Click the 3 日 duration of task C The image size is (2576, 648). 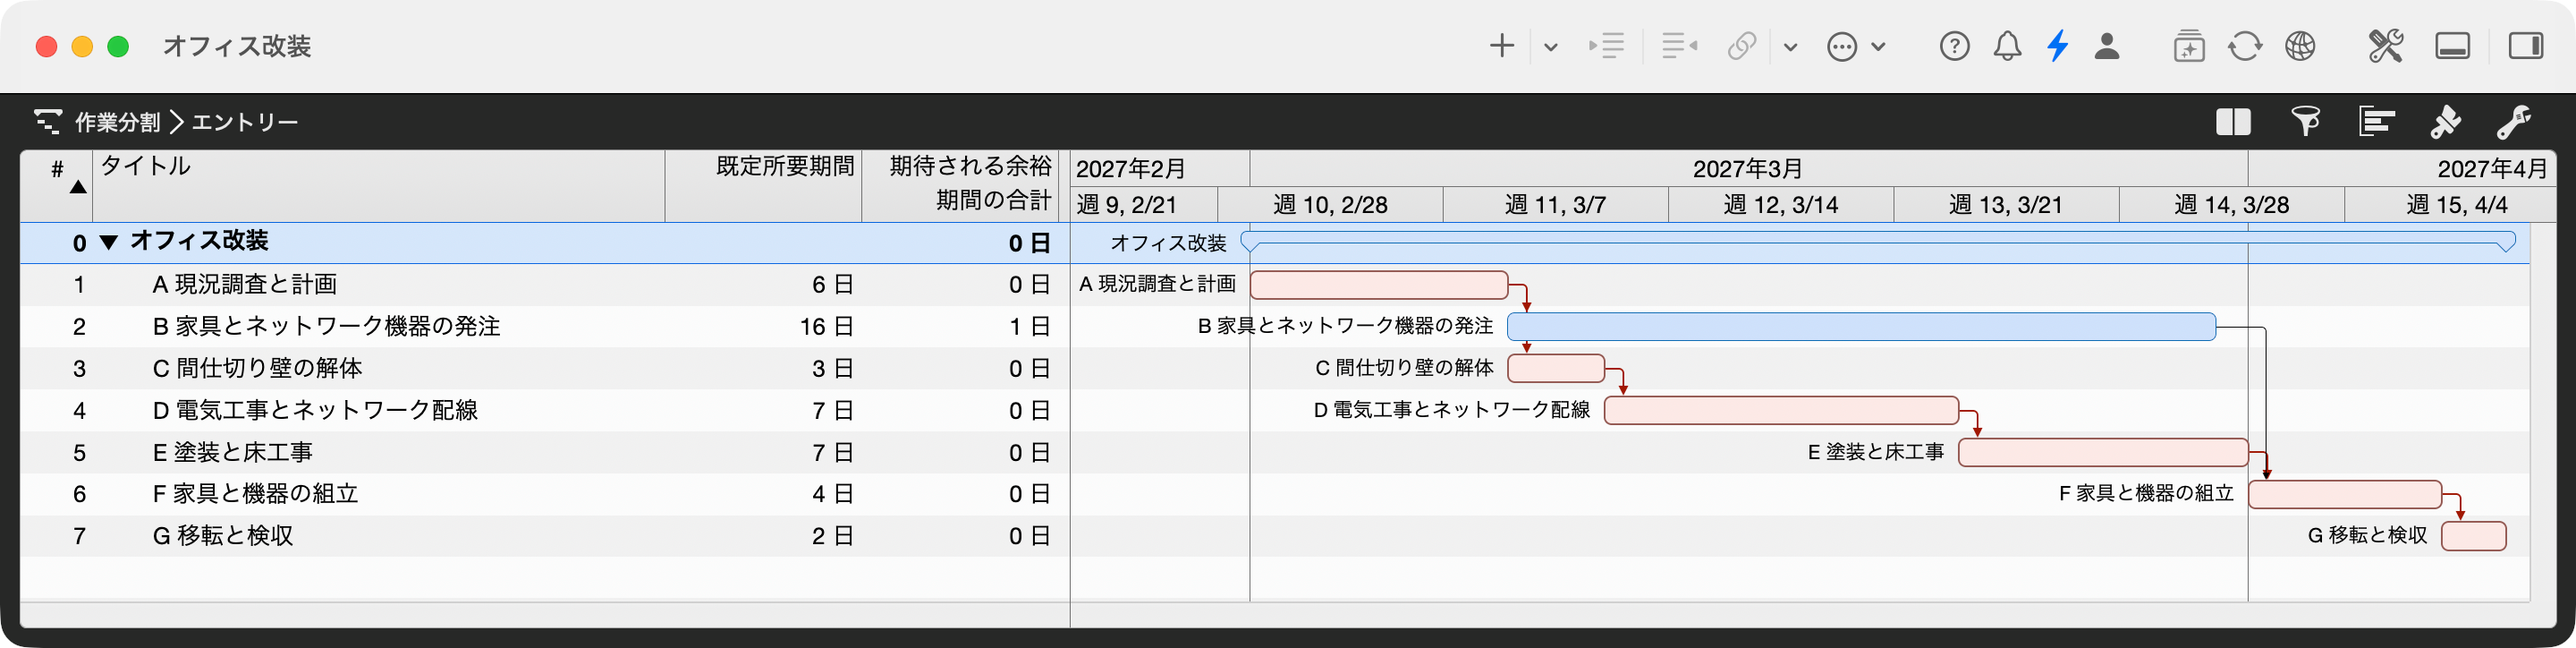(832, 369)
